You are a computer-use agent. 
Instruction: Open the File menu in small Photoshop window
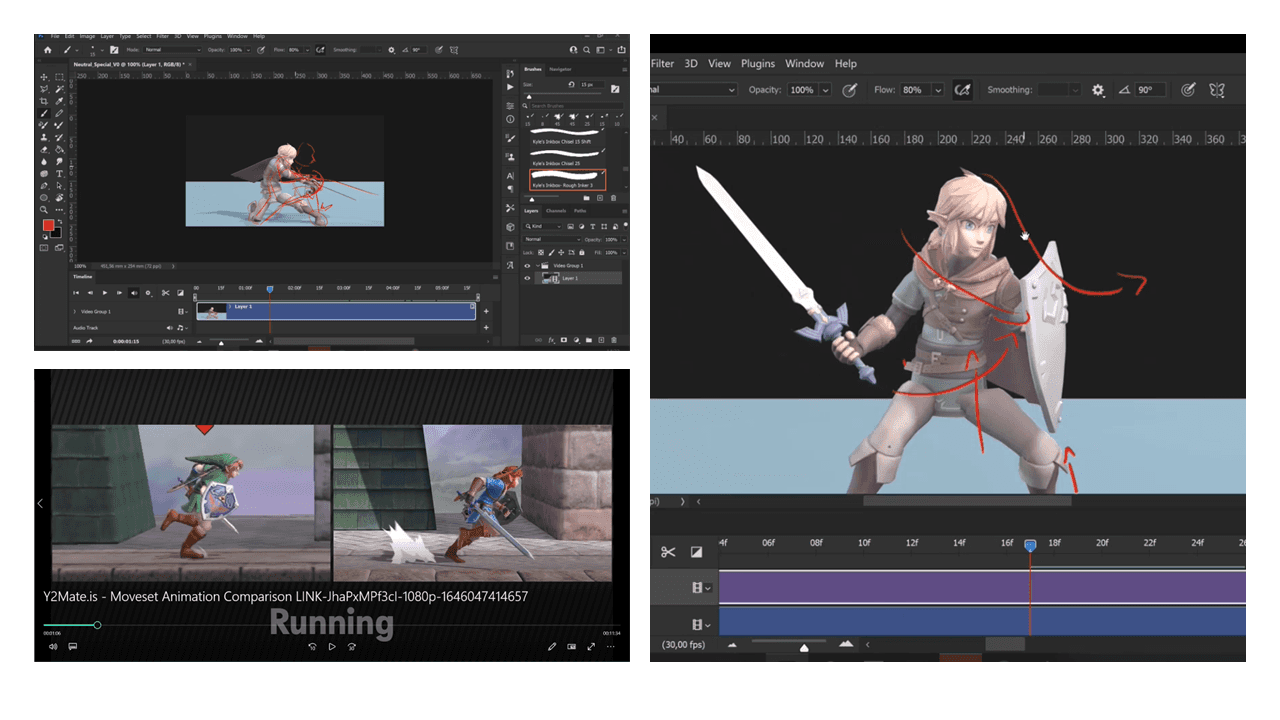click(x=57, y=37)
